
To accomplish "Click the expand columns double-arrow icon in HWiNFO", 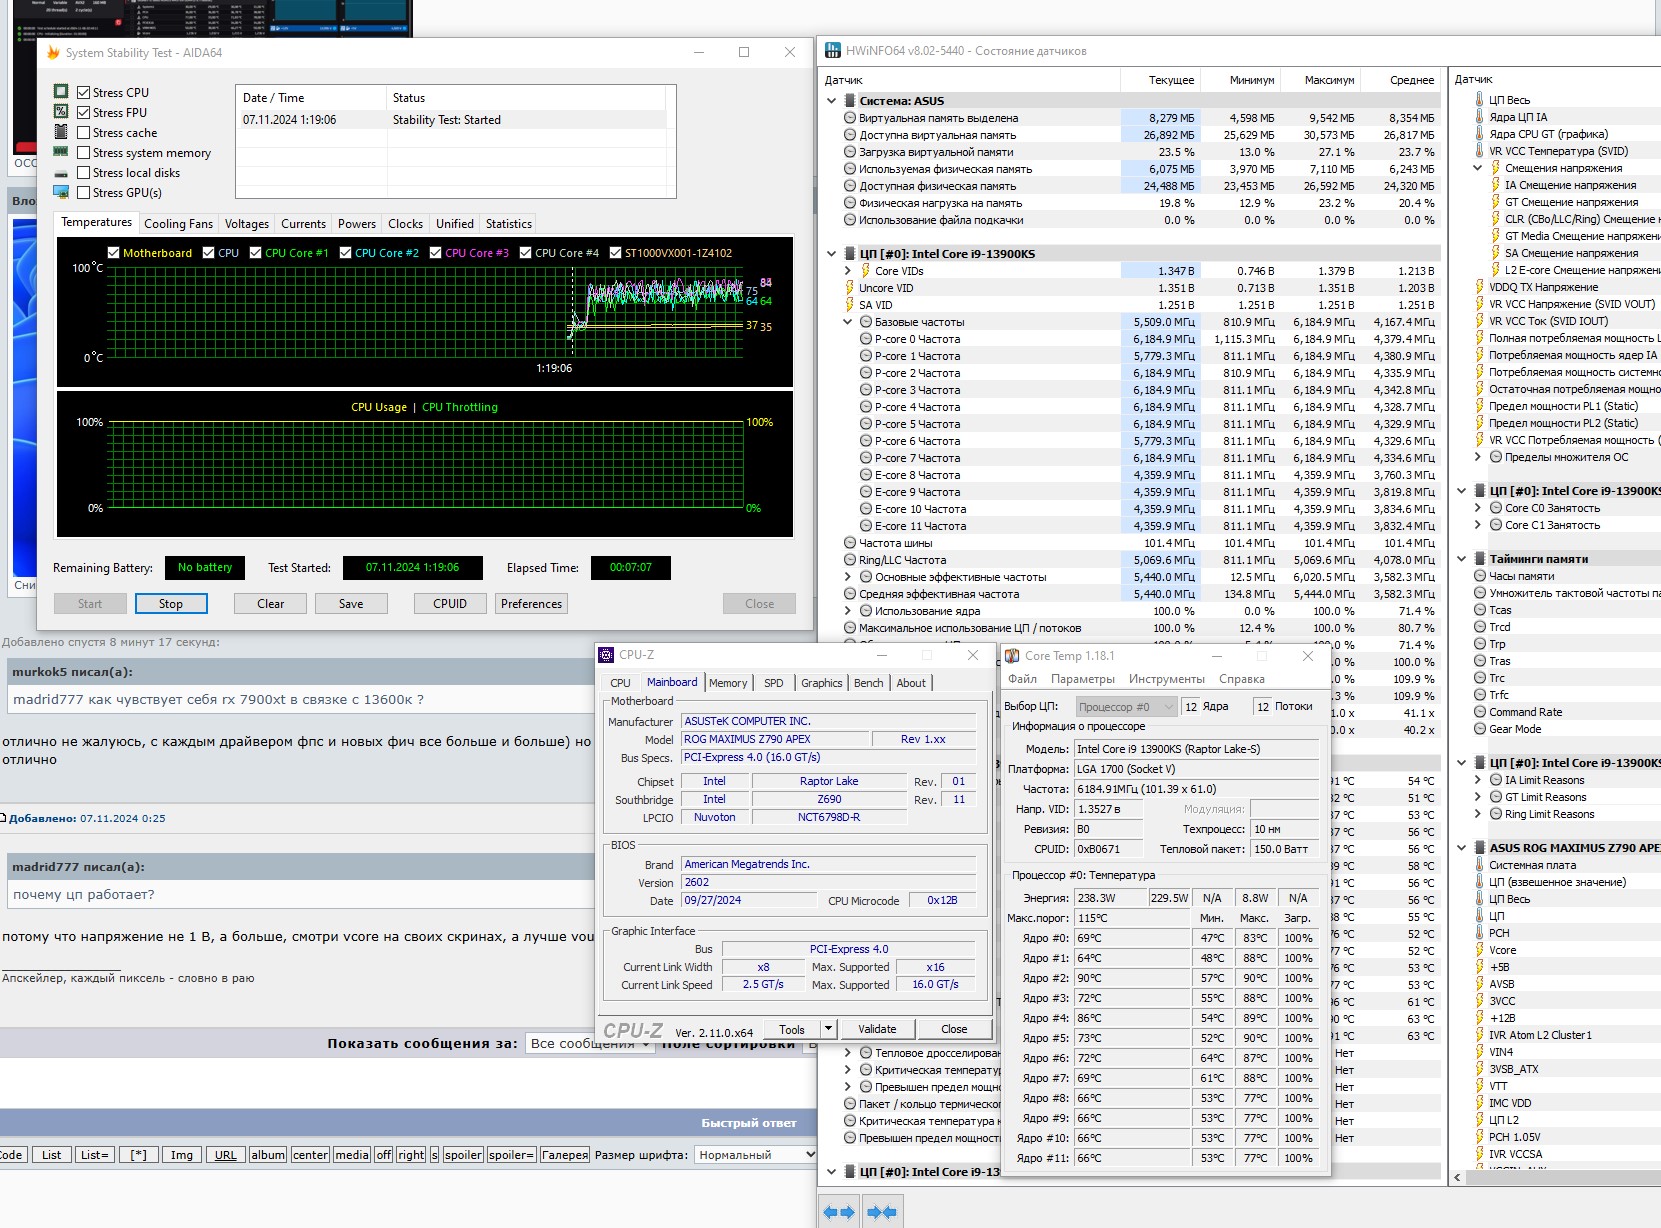I will tap(838, 1212).
